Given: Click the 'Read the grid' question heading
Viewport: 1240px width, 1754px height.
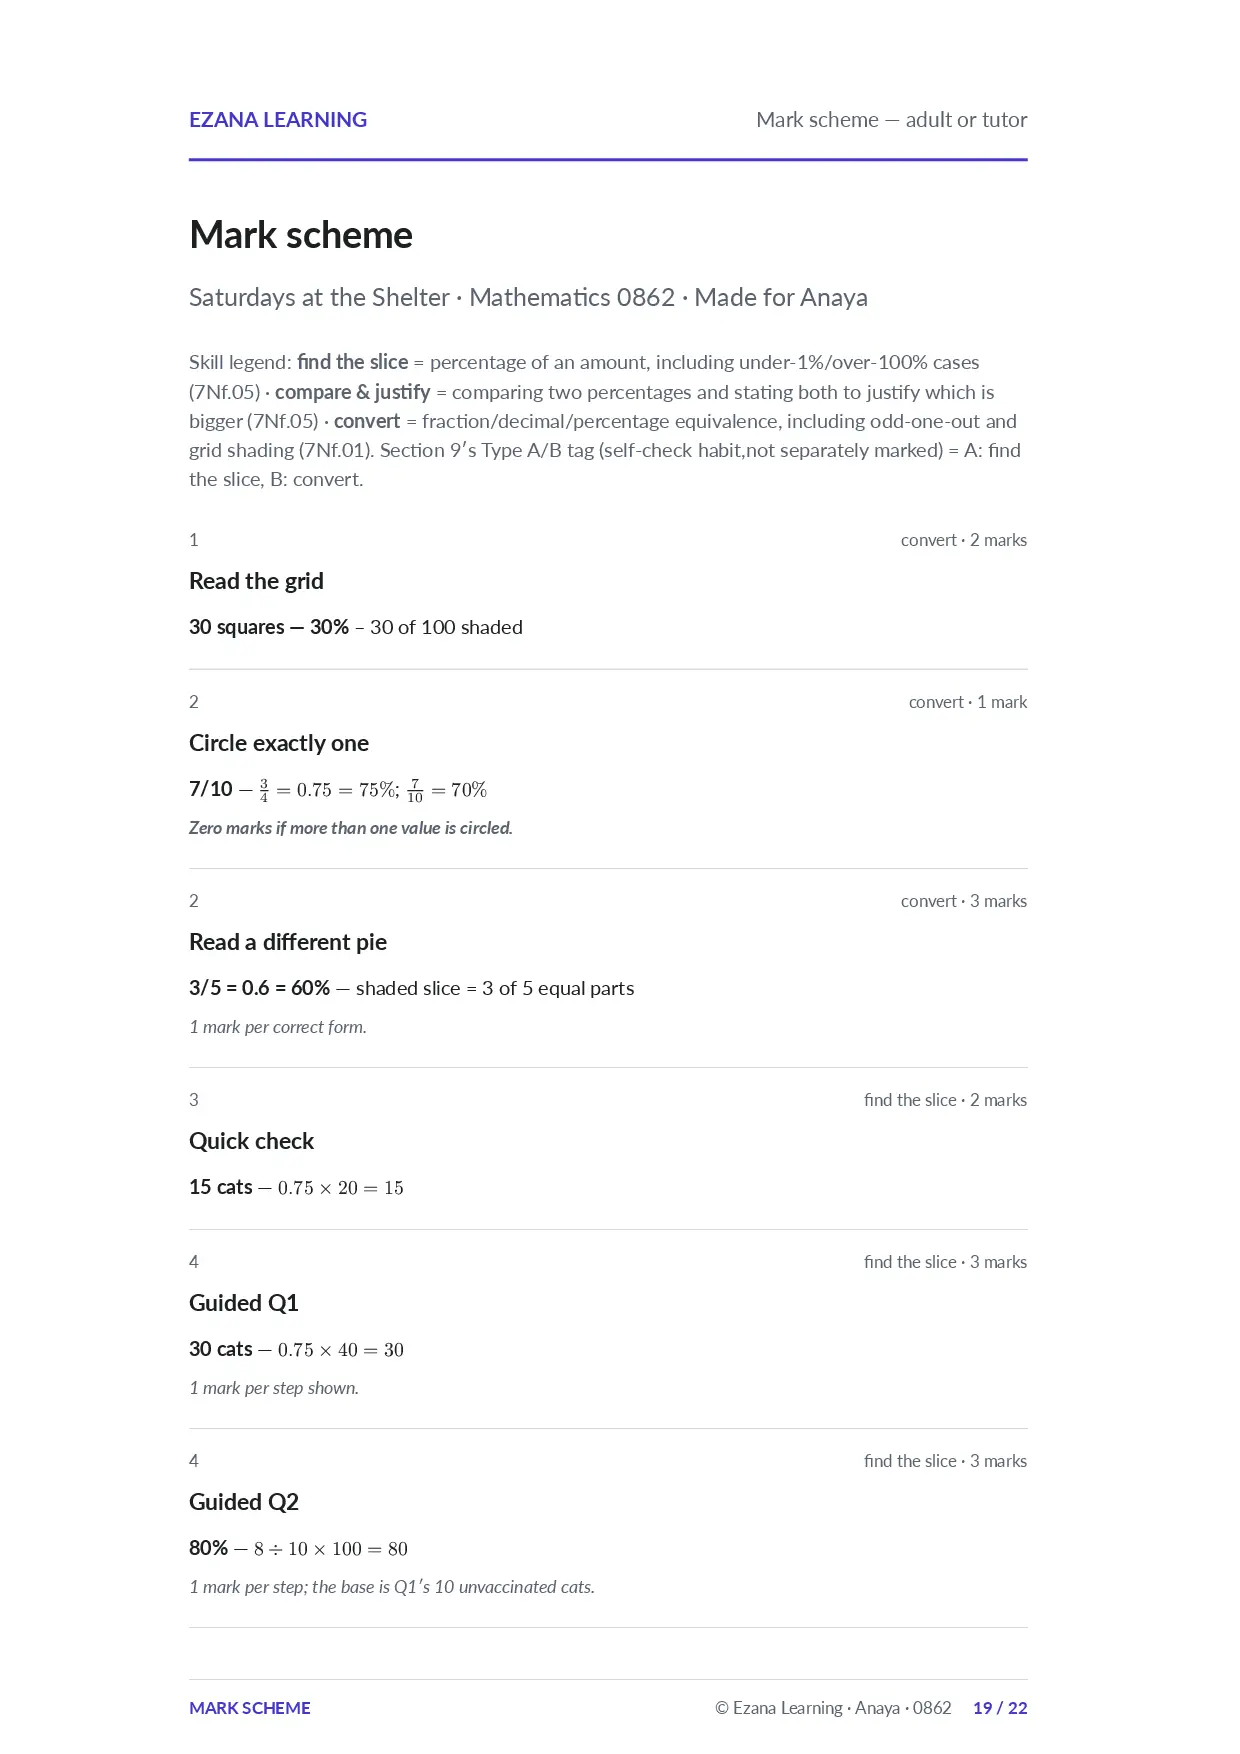Looking at the screenshot, I should click(256, 581).
